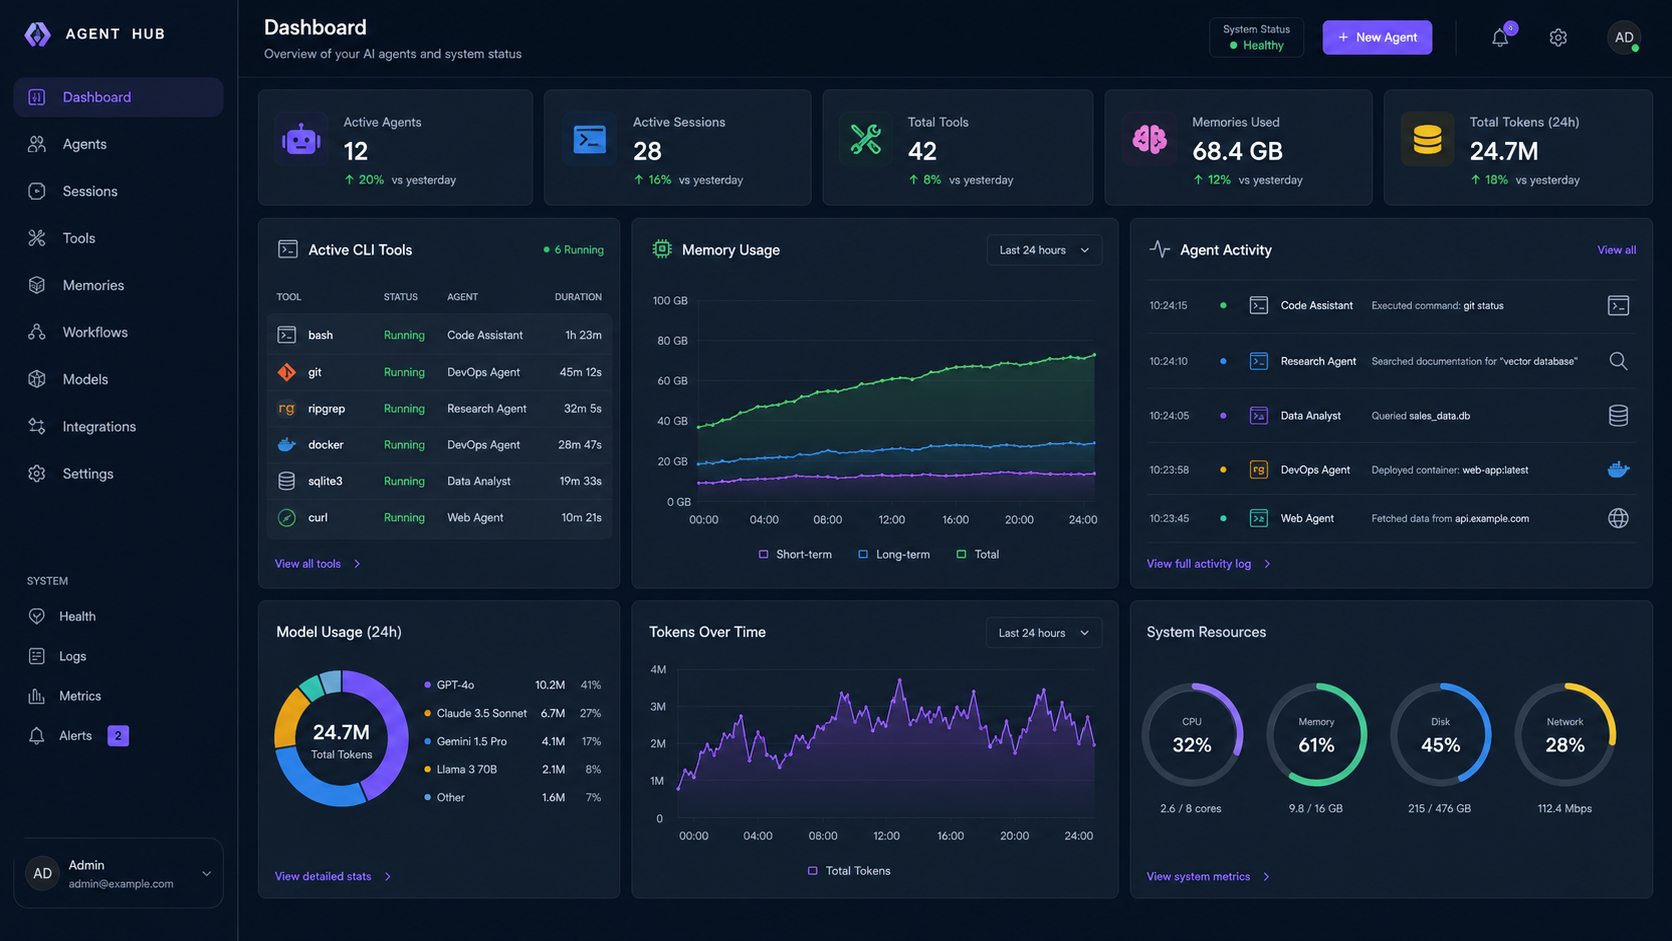Click the database icon in Data Analyst row
The height and width of the screenshot is (941, 1672).
(x=1618, y=416)
